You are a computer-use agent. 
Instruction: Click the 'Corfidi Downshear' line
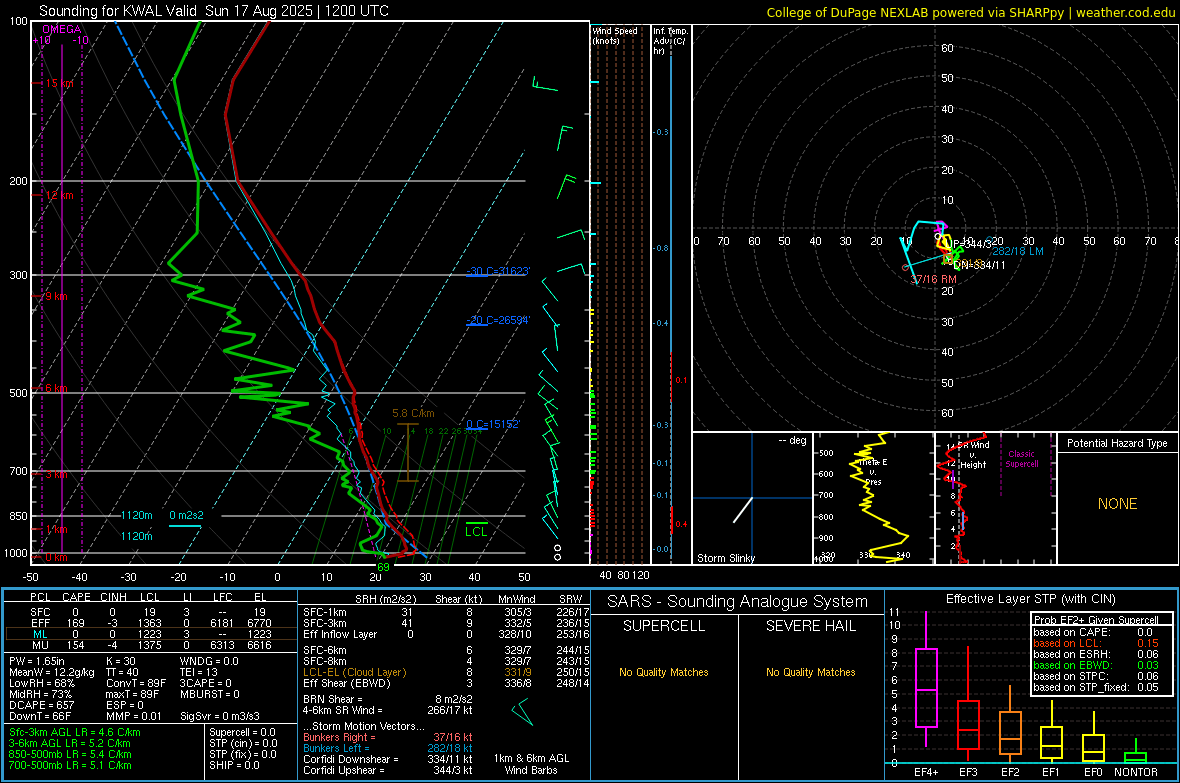388,759
